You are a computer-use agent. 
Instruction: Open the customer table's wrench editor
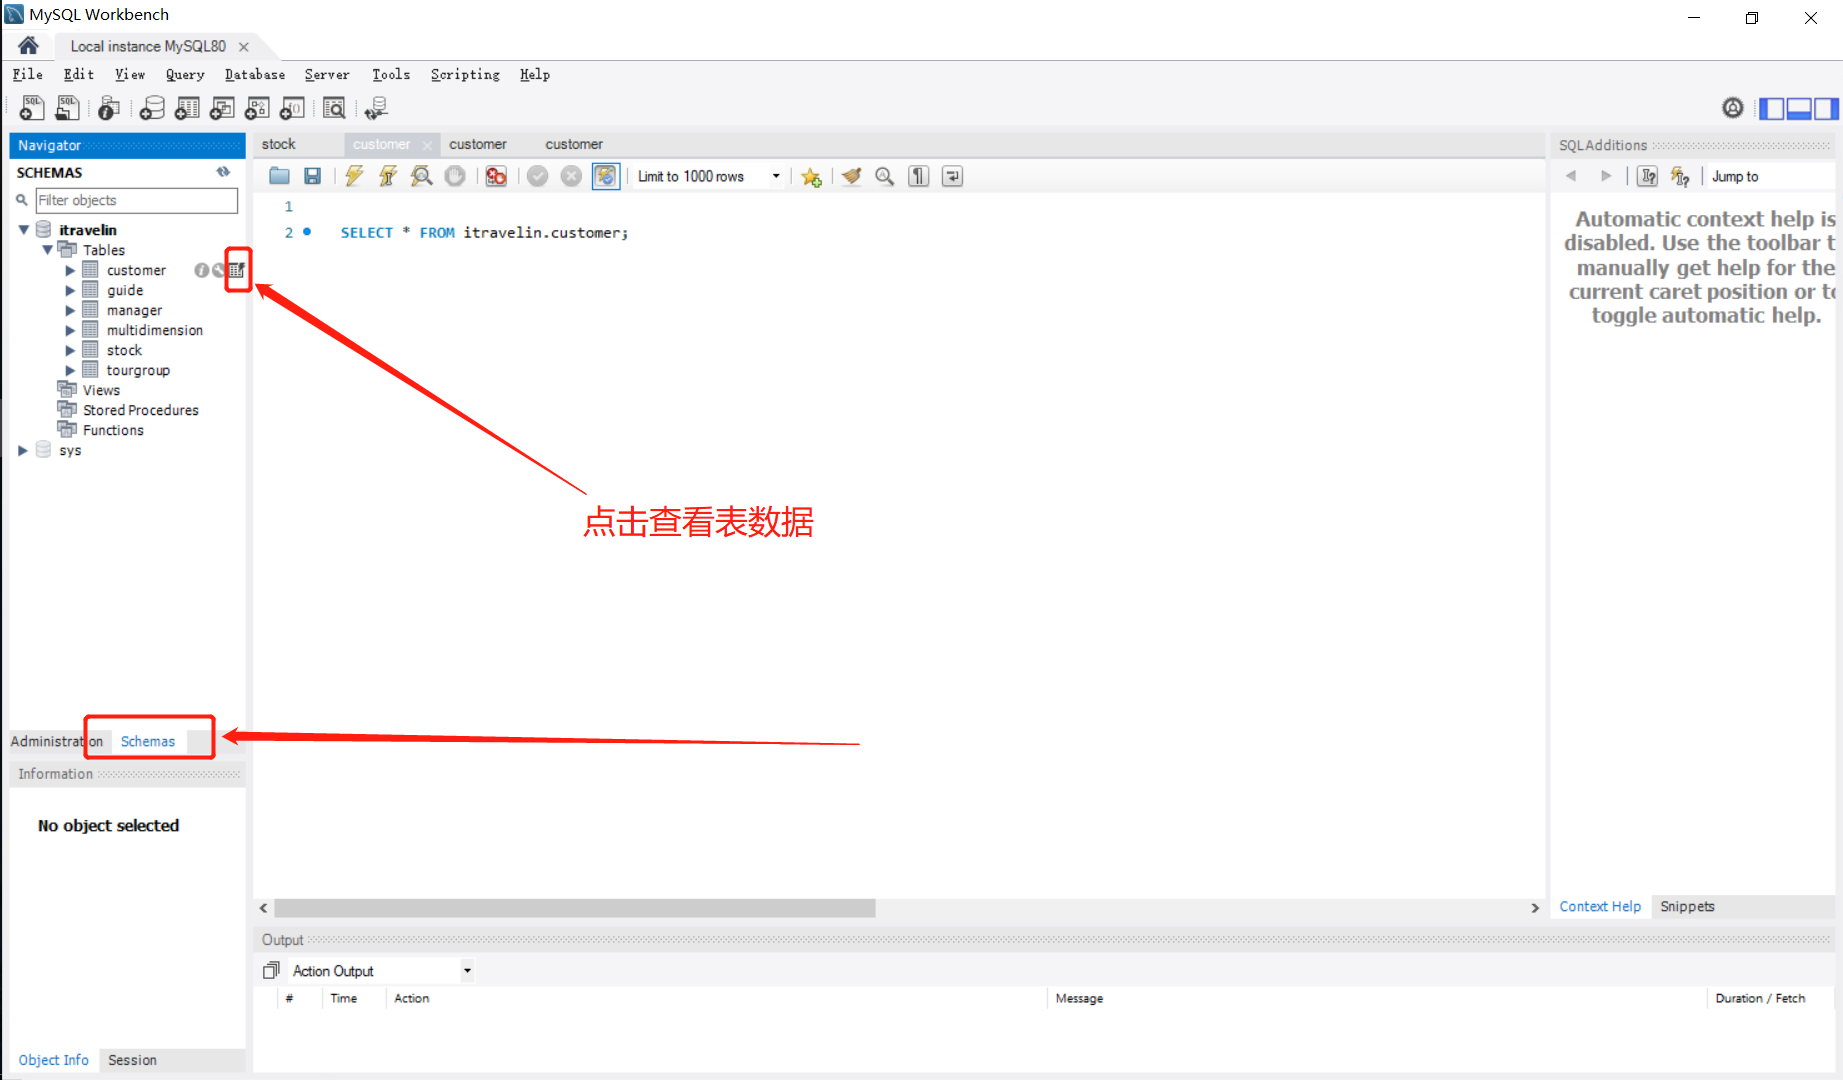pyautogui.click(x=218, y=270)
